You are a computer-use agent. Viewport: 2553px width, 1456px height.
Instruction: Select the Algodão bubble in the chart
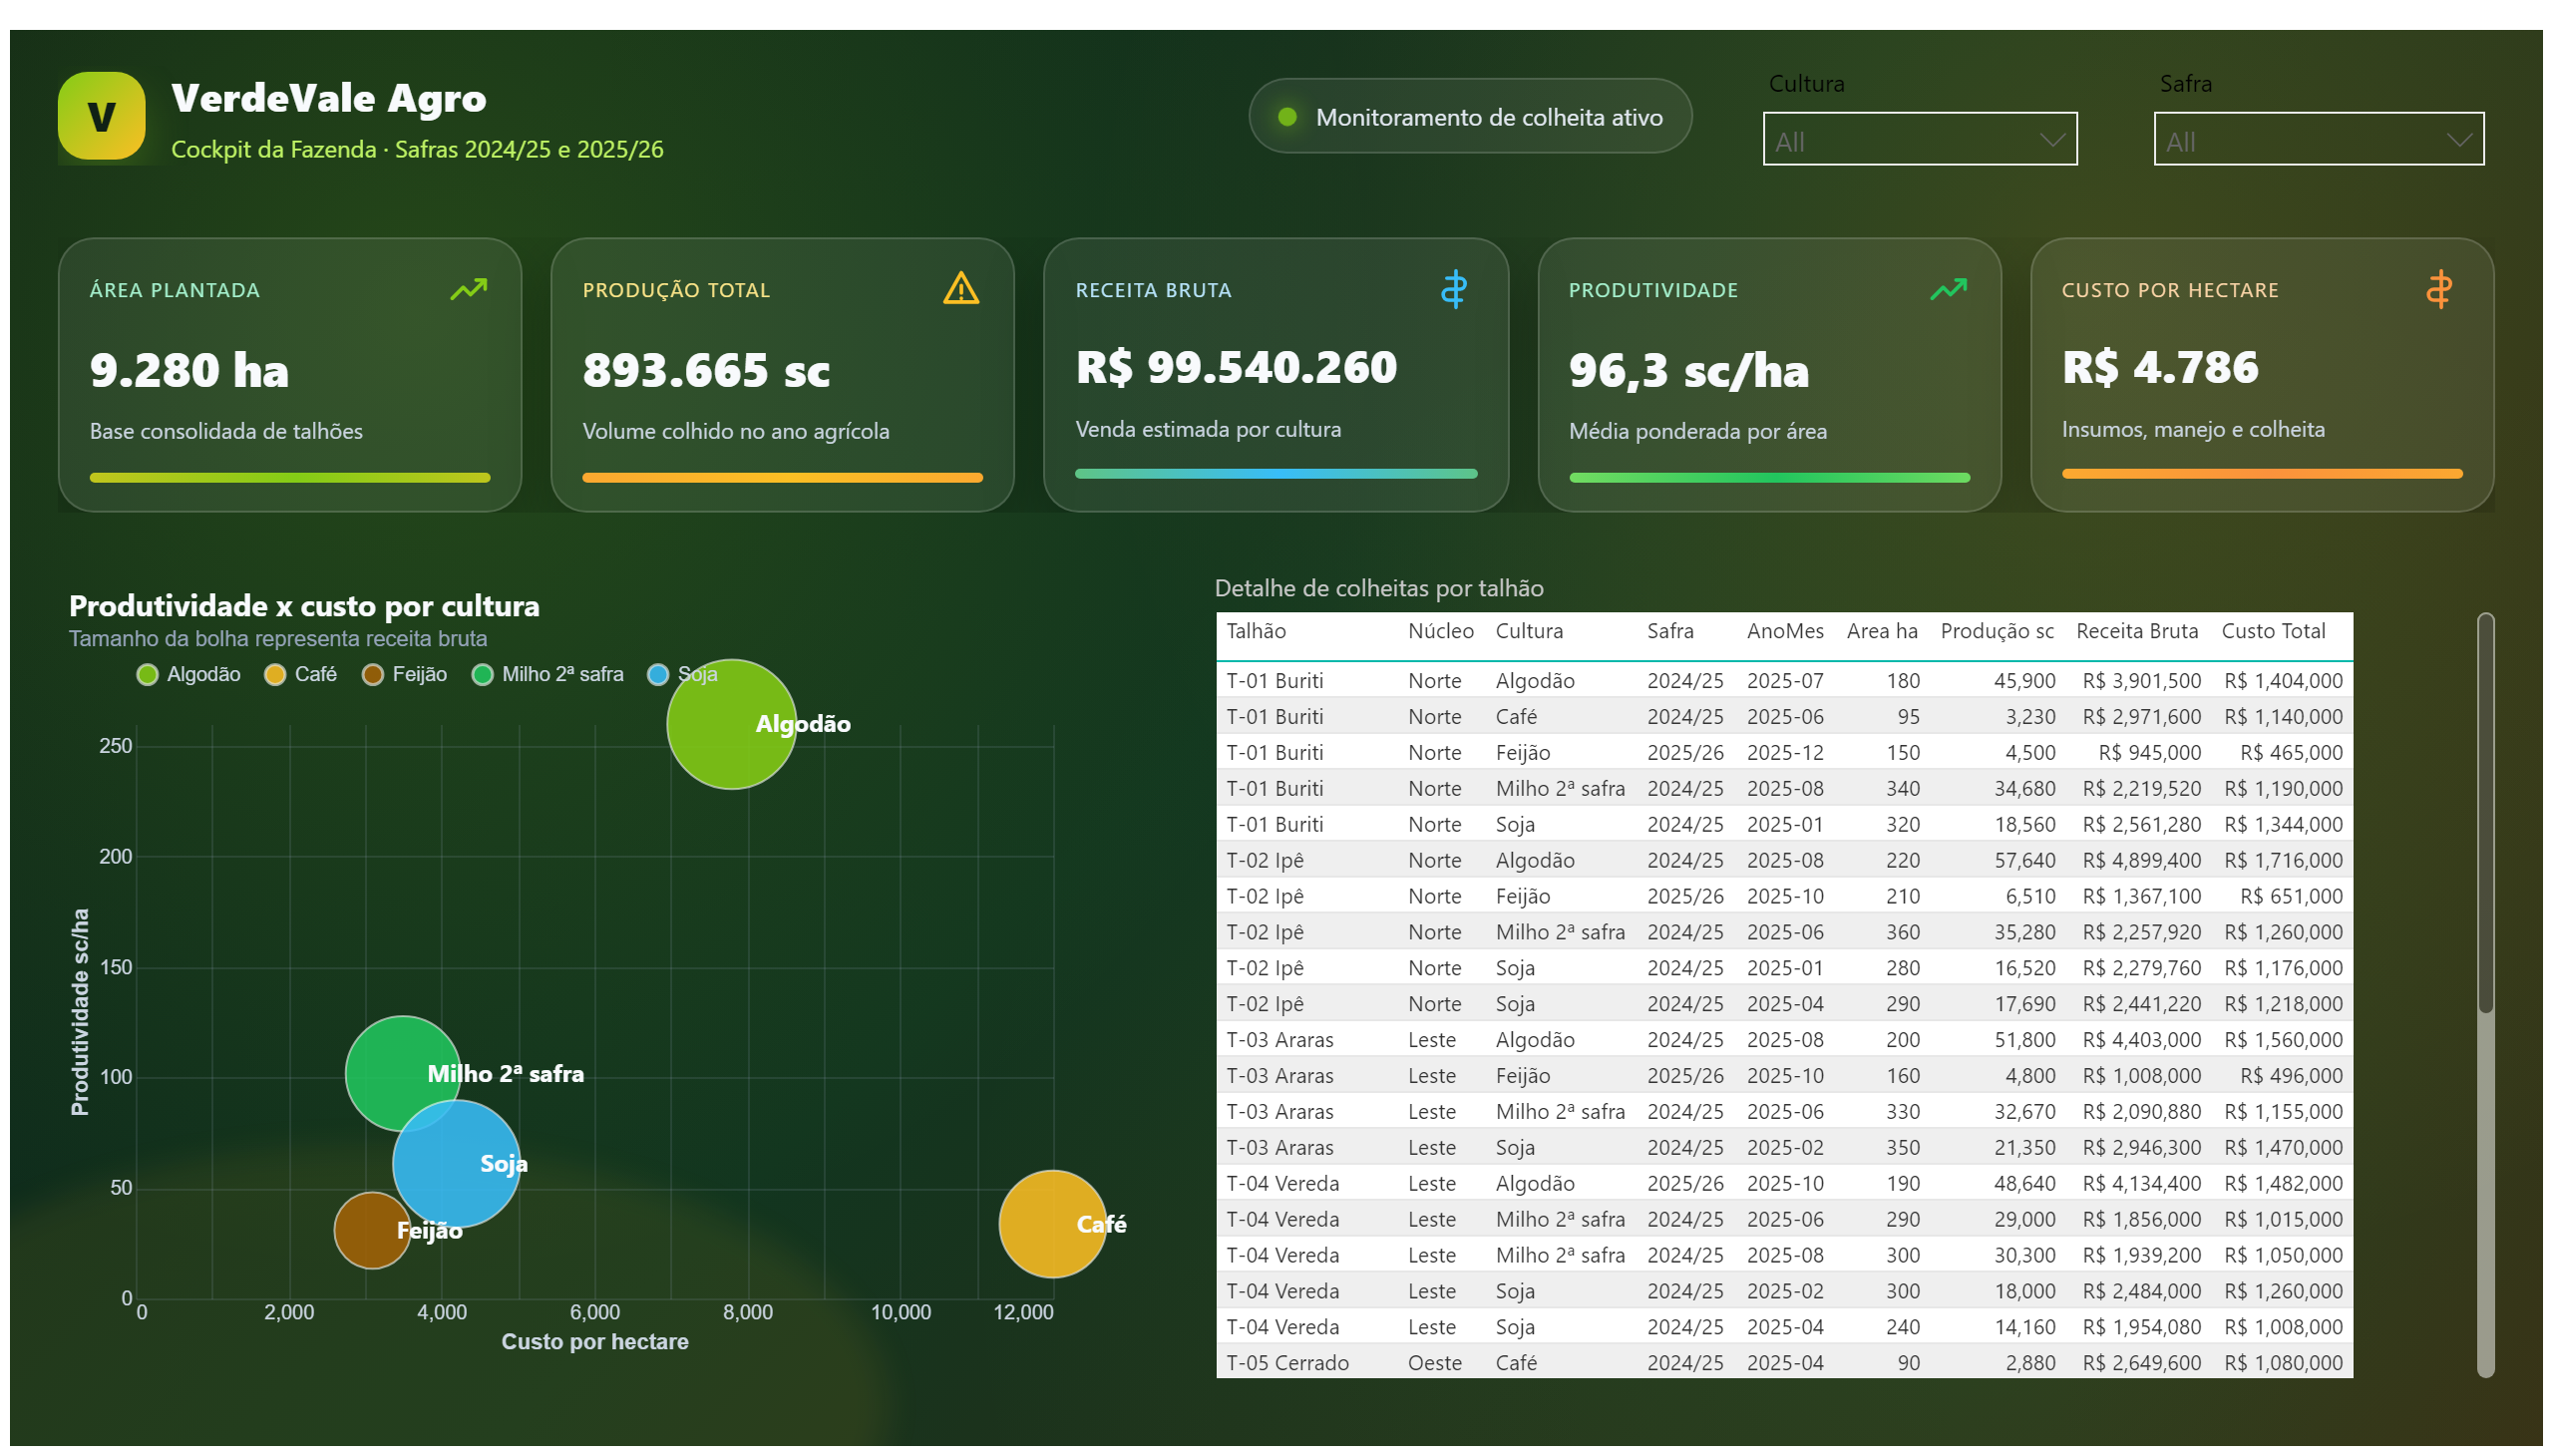[x=731, y=724]
